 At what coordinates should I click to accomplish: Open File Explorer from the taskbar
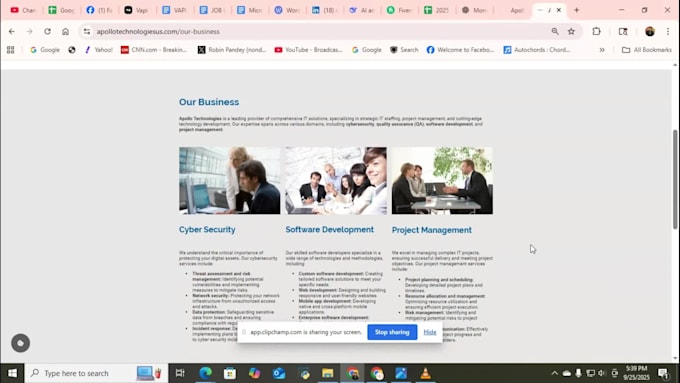tap(327, 373)
